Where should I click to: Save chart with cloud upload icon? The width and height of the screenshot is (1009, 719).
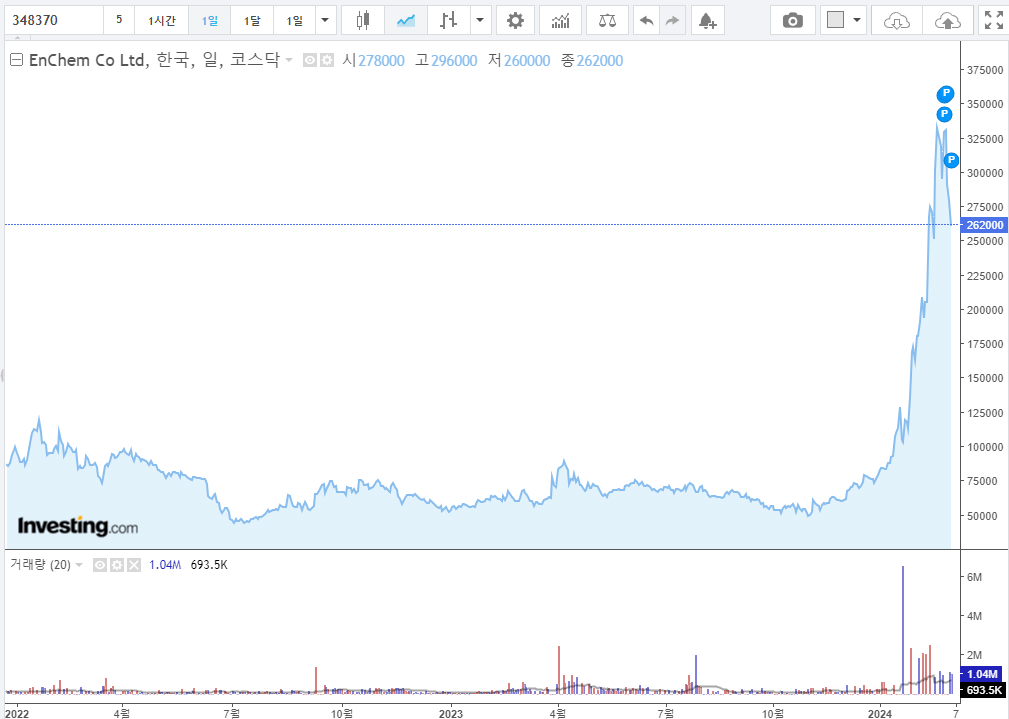point(947,20)
